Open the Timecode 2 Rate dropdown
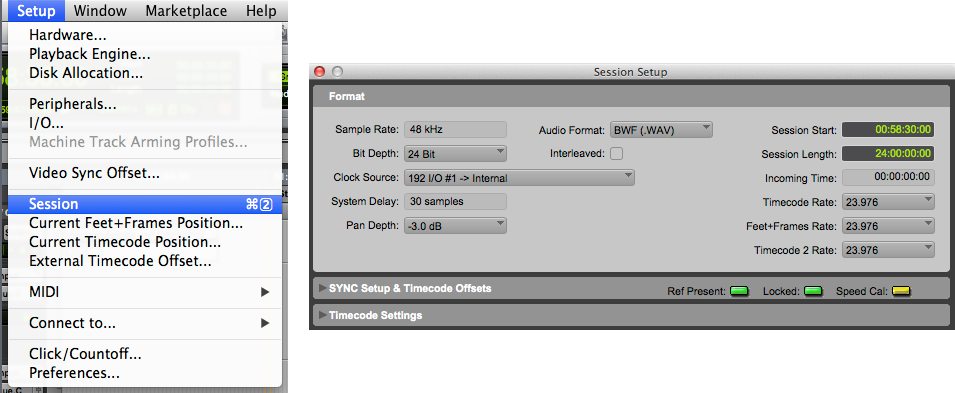955x393 pixels. (x=888, y=250)
